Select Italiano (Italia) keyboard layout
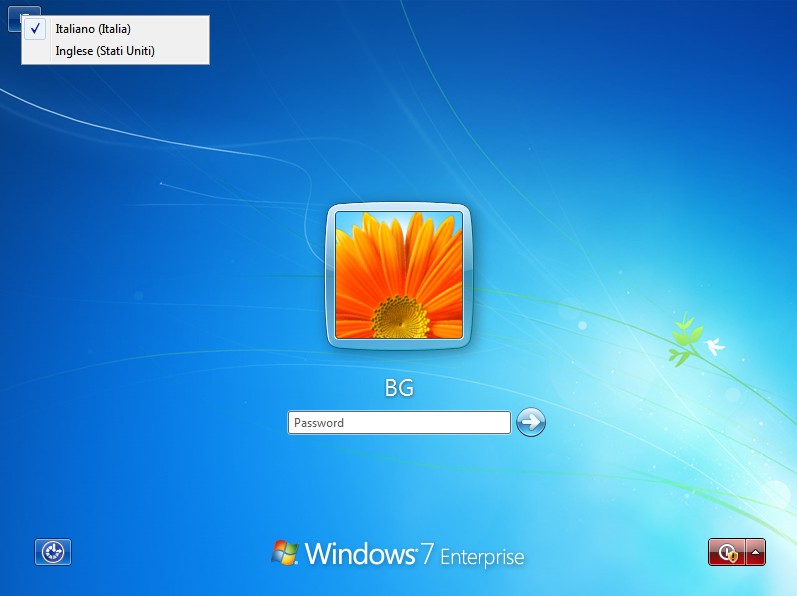 tap(115, 29)
